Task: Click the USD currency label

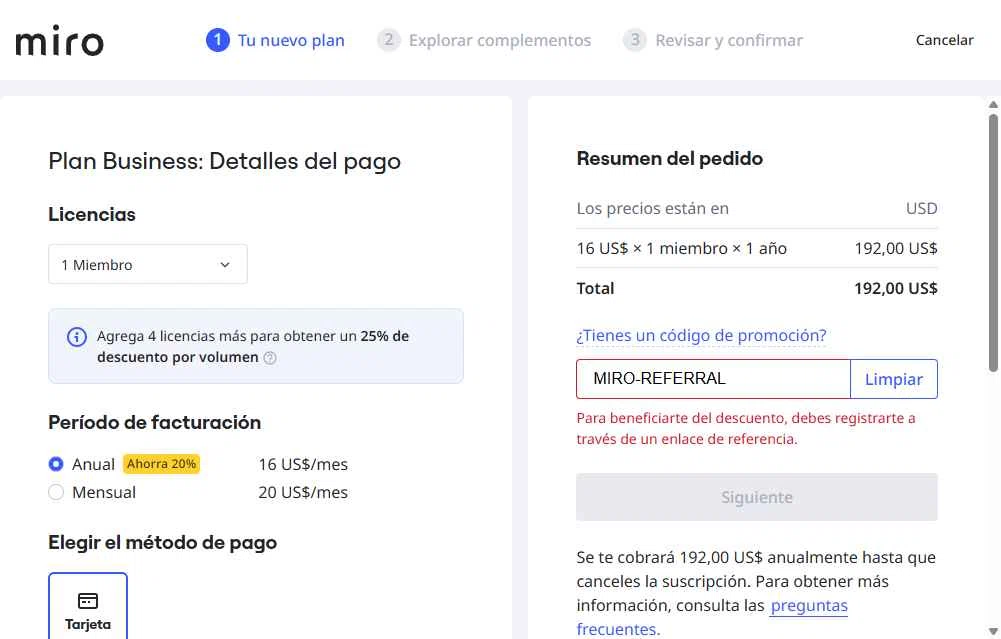Action: point(921,209)
